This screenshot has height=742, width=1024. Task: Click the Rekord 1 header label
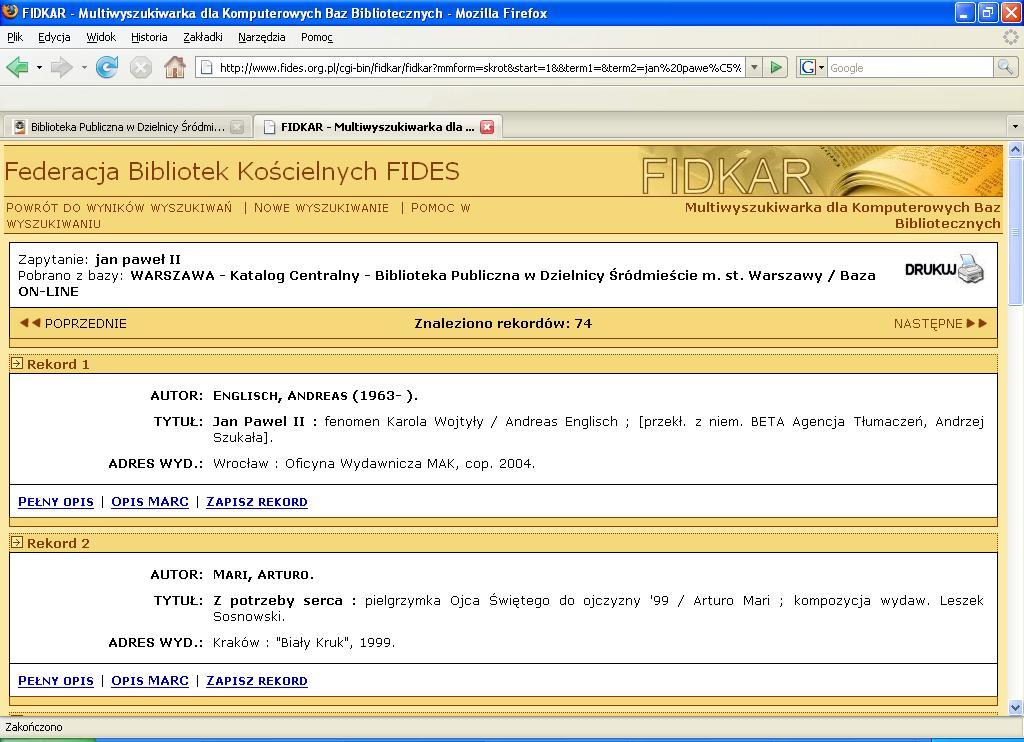(x=58, y=364)
